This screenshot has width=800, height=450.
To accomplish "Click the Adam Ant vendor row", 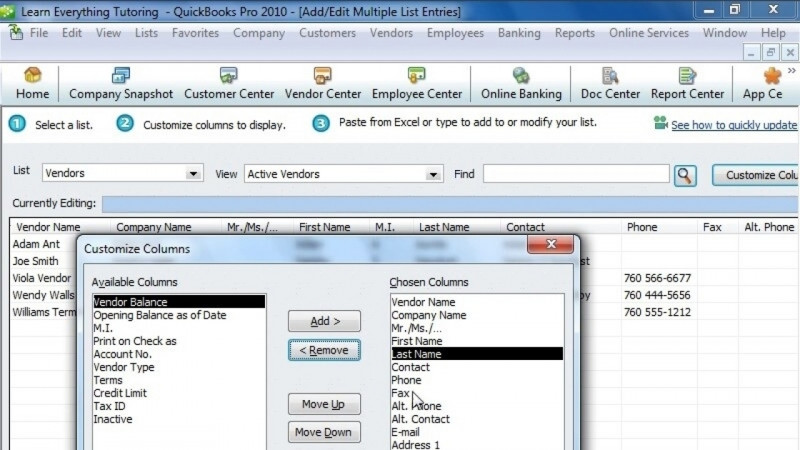I will click(x=36, y=244).
